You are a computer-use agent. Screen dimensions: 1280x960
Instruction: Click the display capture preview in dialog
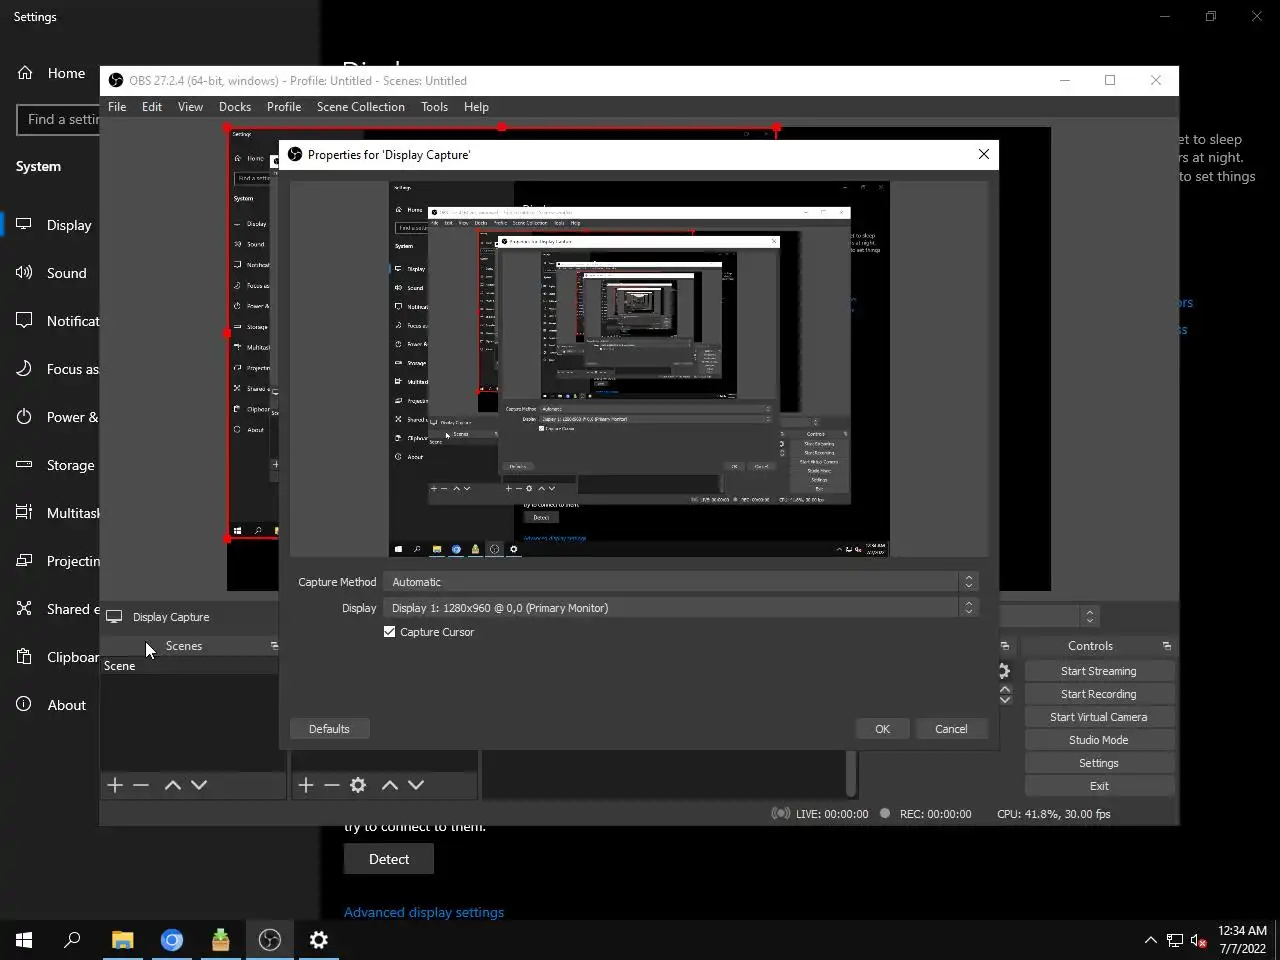639,369
